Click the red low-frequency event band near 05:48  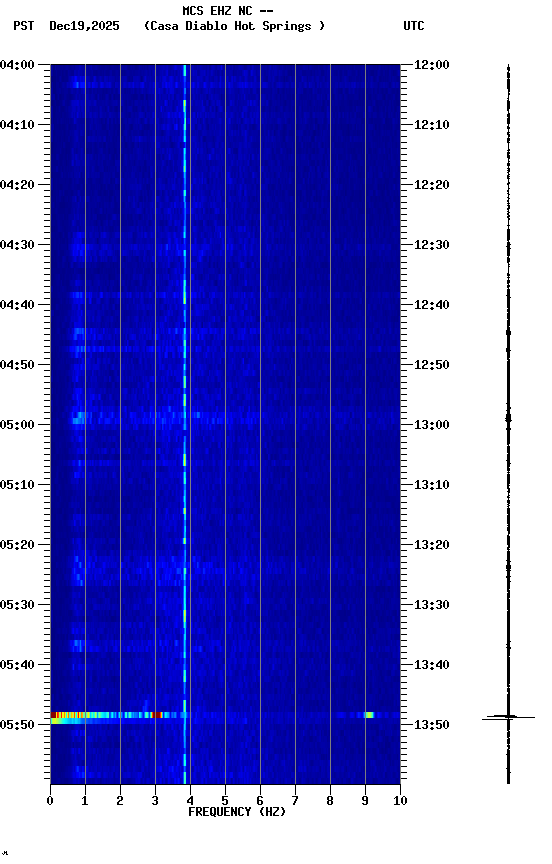[106, 715]
